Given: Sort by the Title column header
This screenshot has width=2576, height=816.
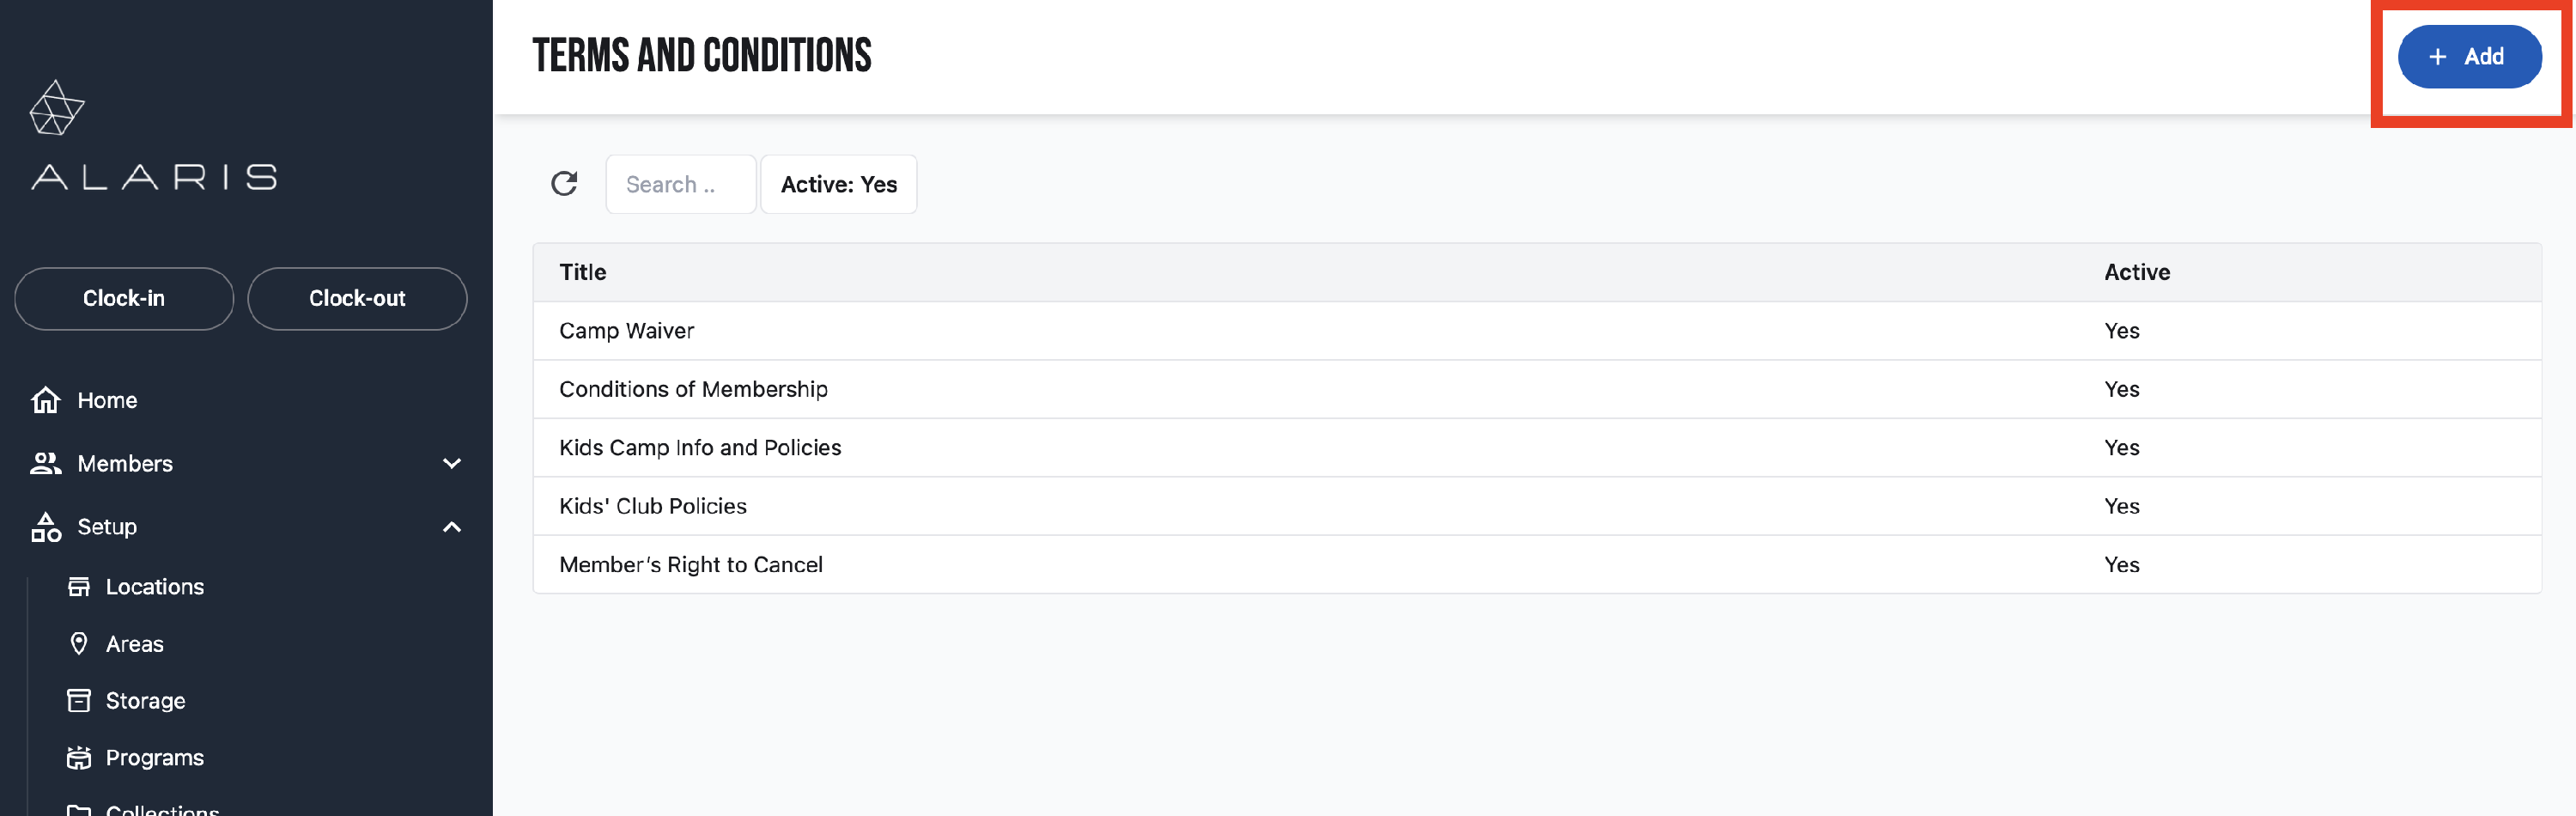Looking at the screenshot, I should (x=583, y=272).
